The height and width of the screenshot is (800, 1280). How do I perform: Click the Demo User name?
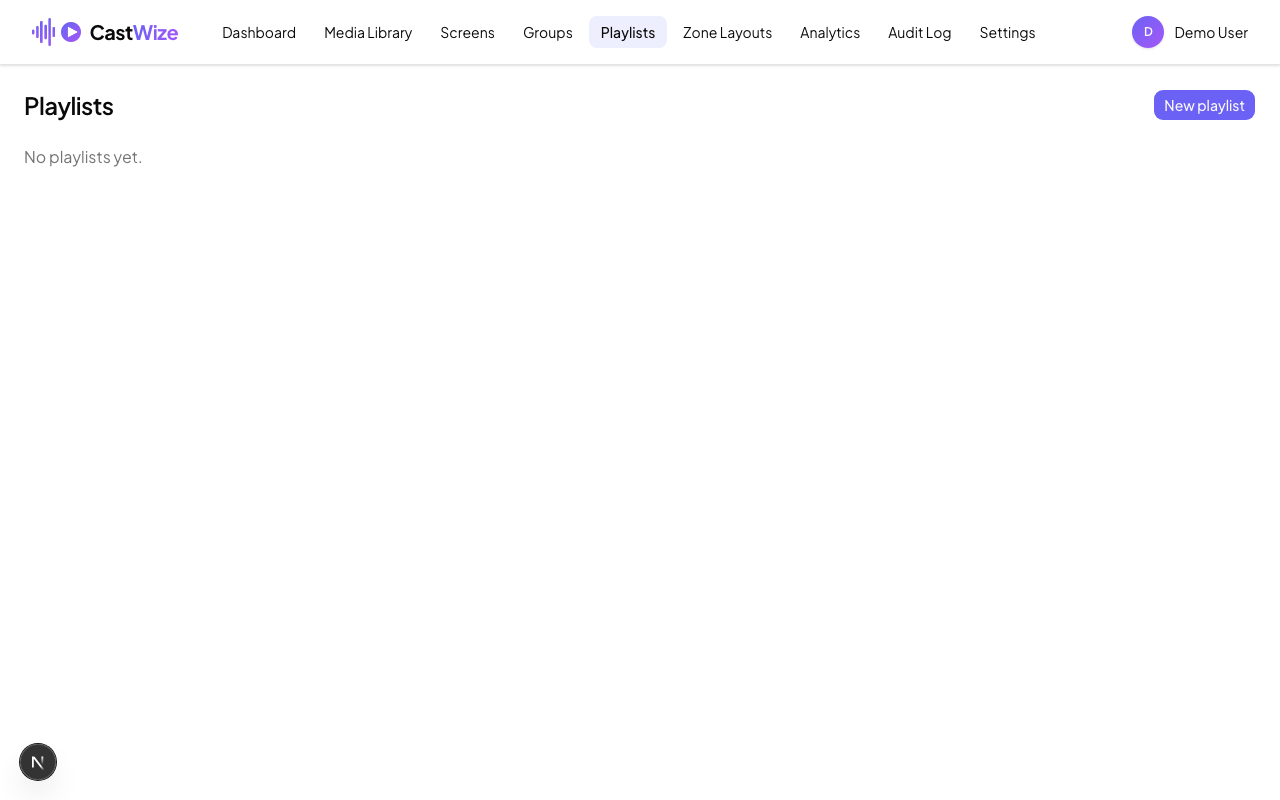tap(1211, 32)
